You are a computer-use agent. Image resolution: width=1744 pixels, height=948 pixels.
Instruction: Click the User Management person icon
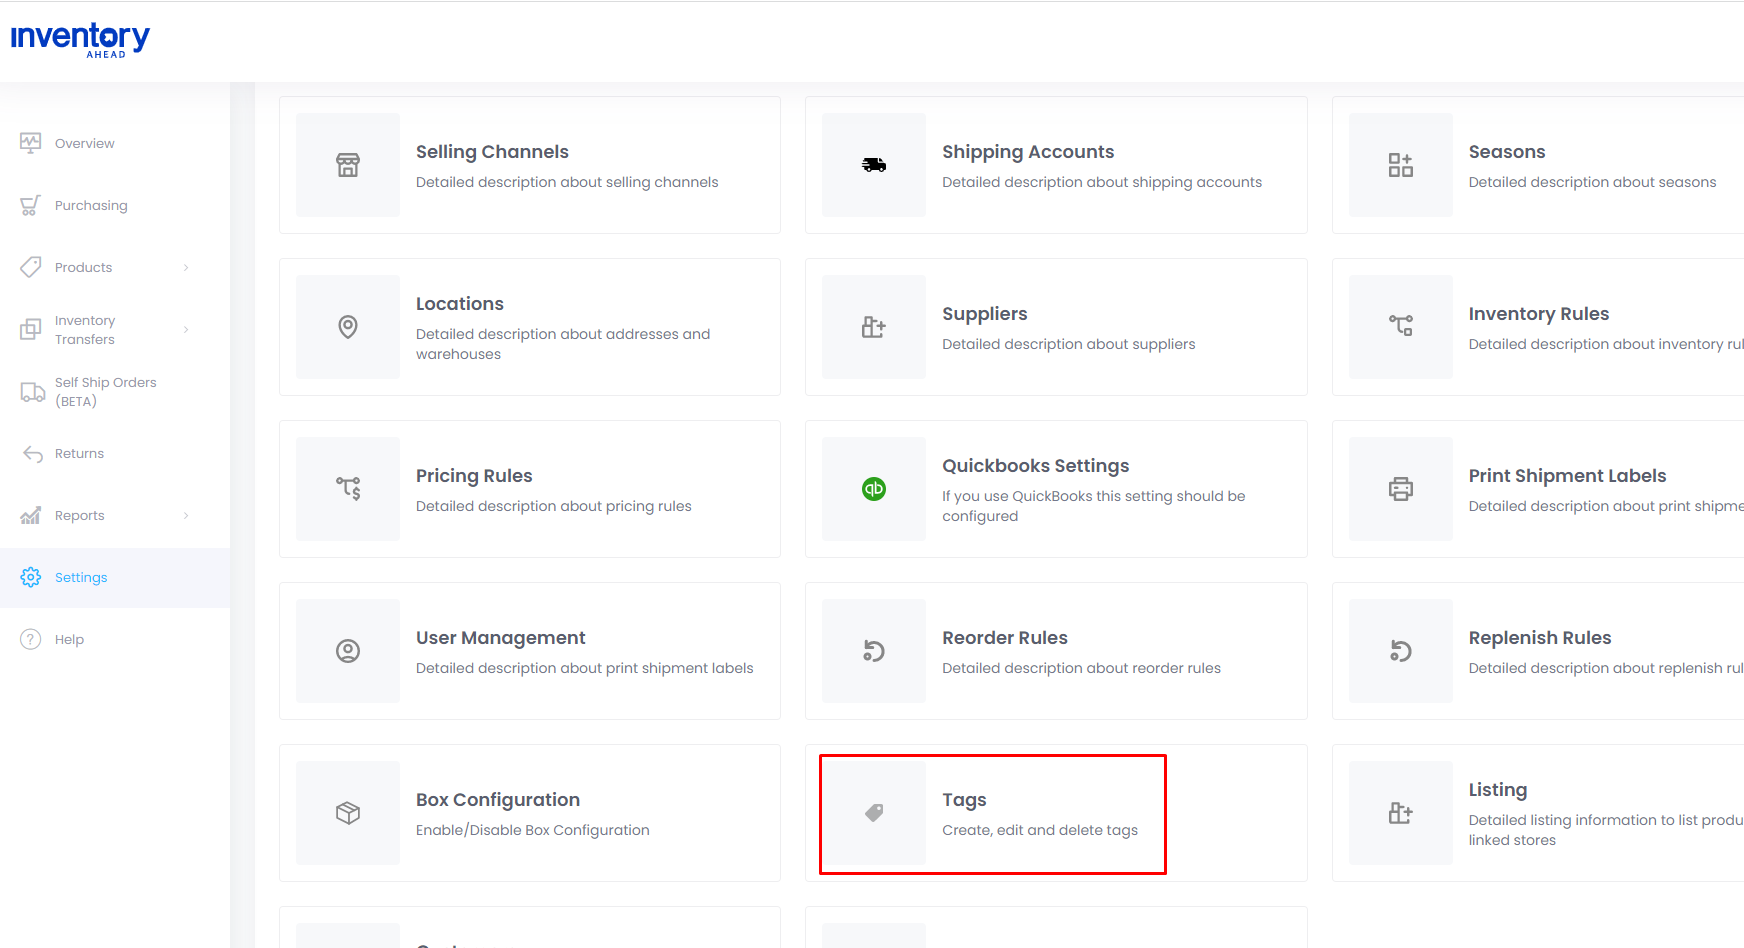348,651
